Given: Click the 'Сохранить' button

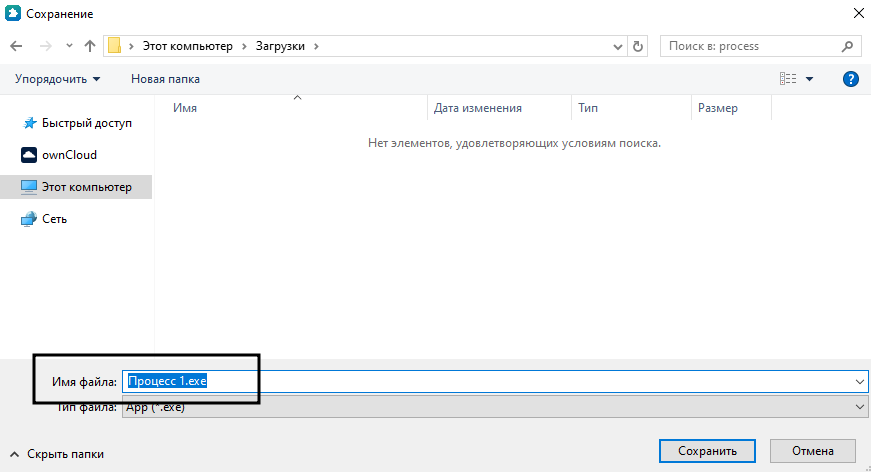Looking at the screenshot, I should [x=707, y=451].
